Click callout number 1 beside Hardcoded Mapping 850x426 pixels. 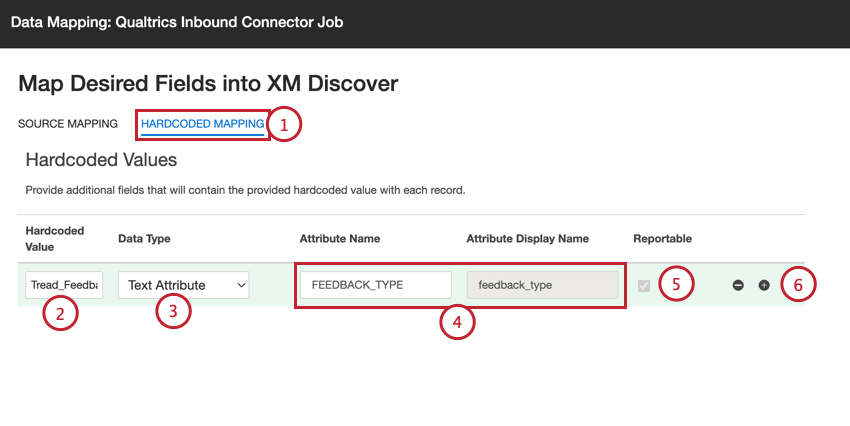click(284, 125)
